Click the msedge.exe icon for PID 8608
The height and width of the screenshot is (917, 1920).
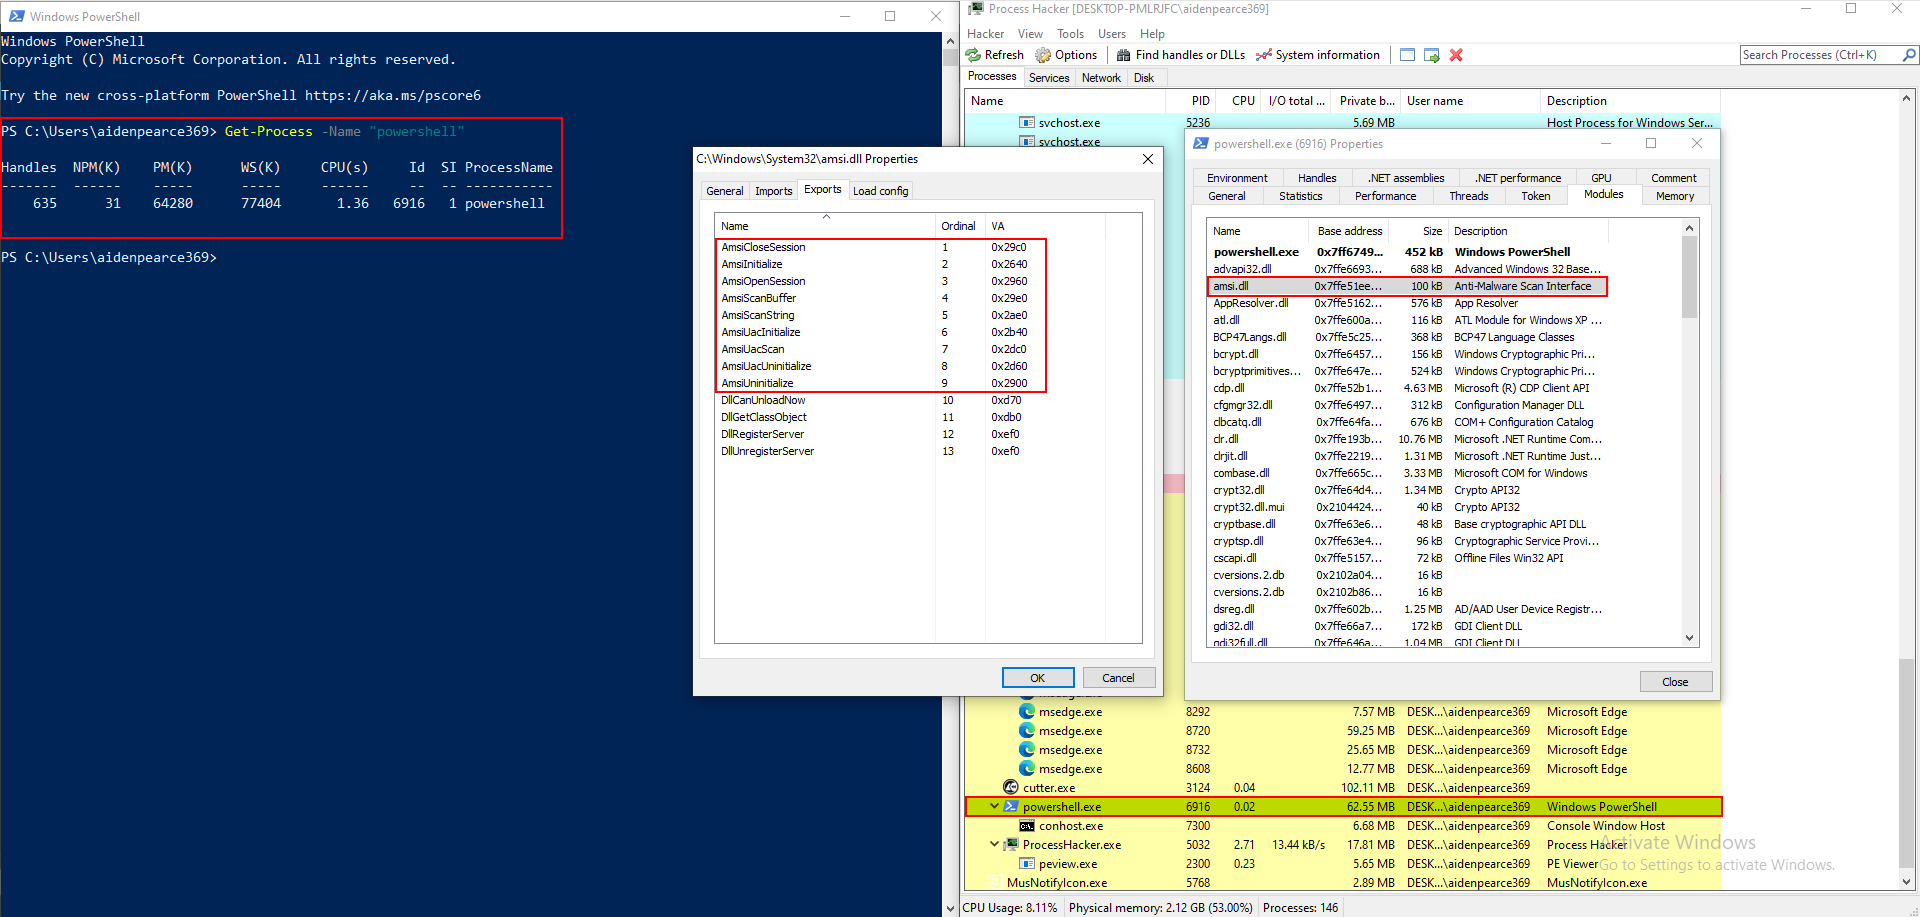click(x=1027, y=769)
